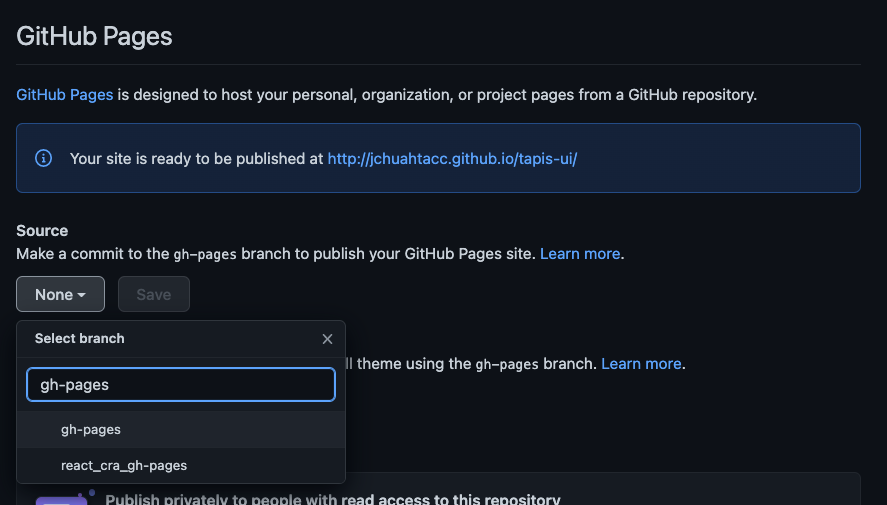Focus the branch filter field containing gh-pages
Image resolution: width=887 pixels, height=505 pixels.
point(181,385)
